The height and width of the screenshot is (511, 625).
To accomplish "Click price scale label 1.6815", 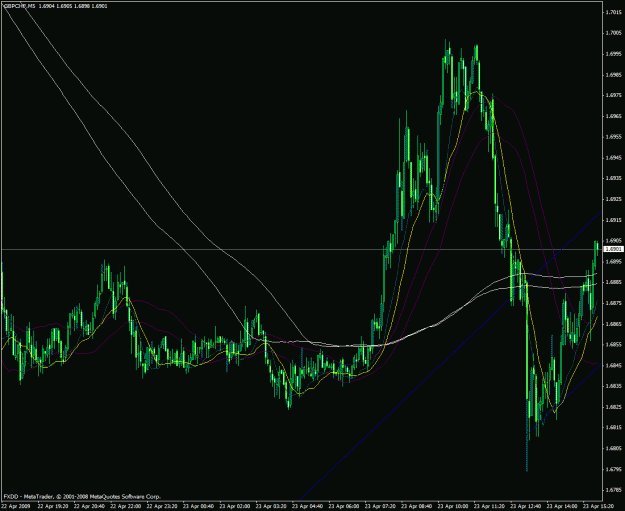I will (613, 428).
